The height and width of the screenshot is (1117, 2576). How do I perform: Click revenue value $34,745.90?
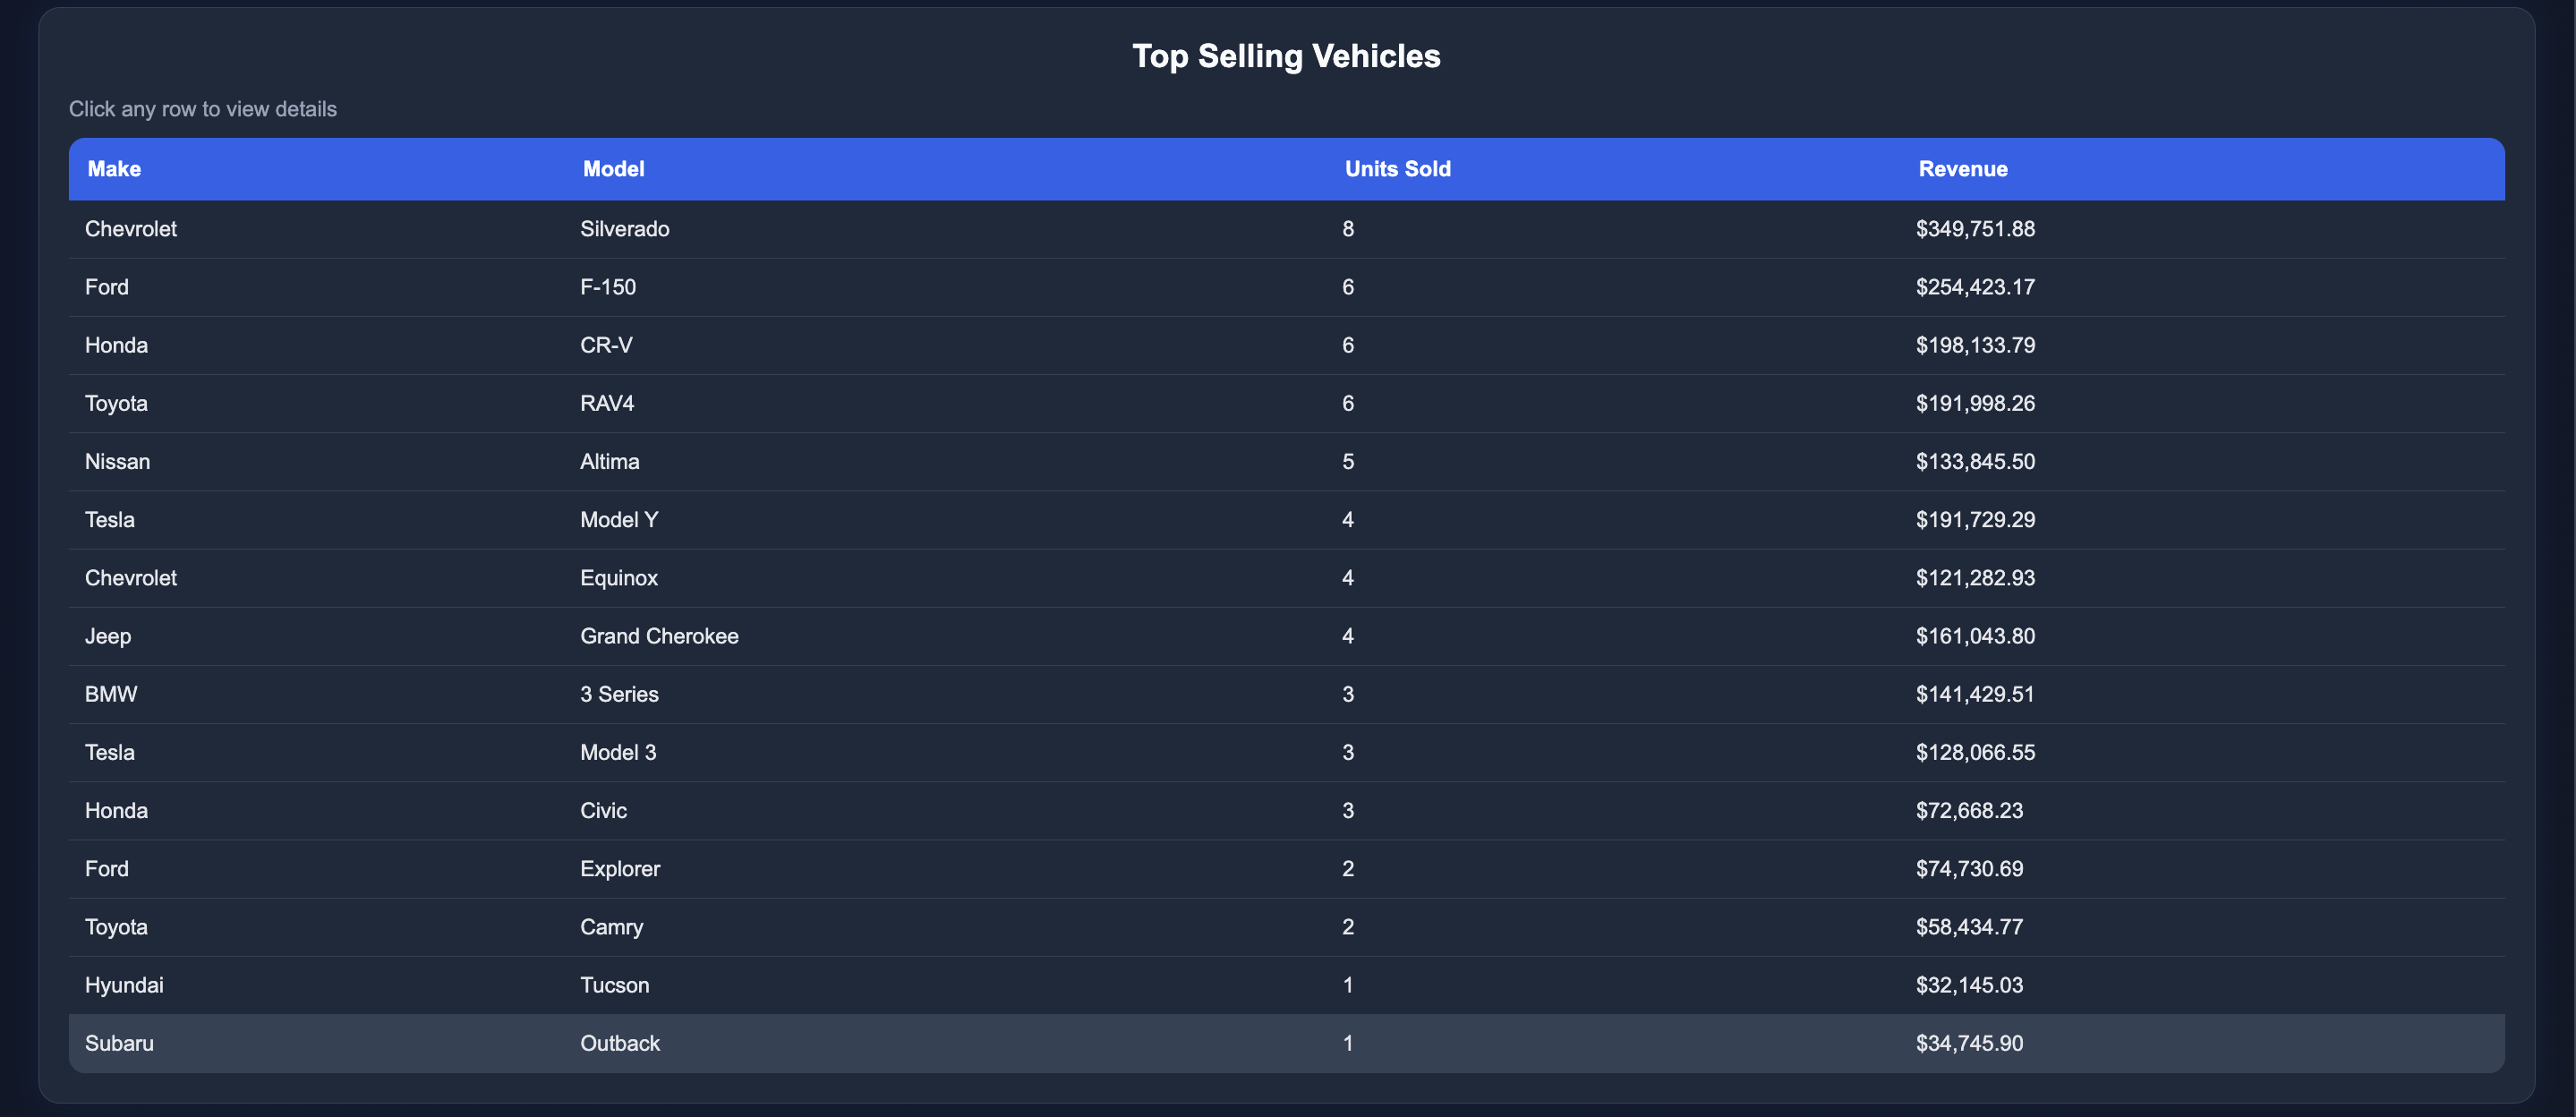pyautogui.click(x=1969, y=1043)
